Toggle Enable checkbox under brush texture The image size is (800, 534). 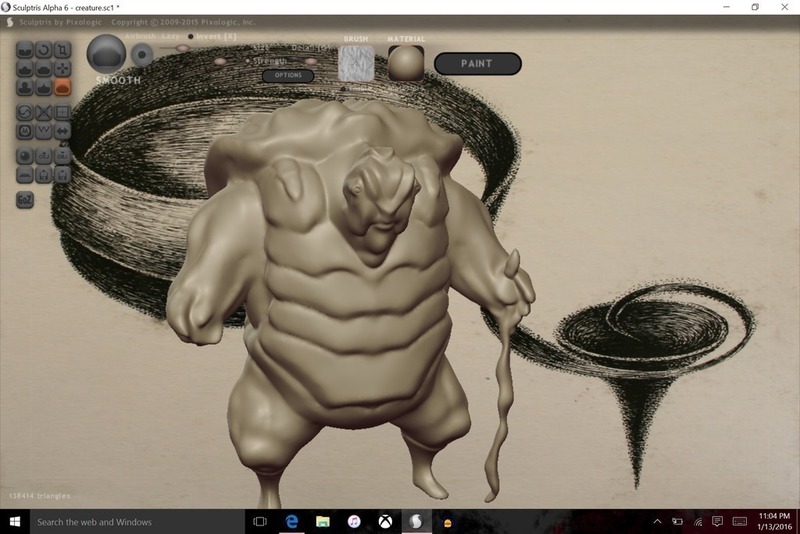[x=343, y=88]
